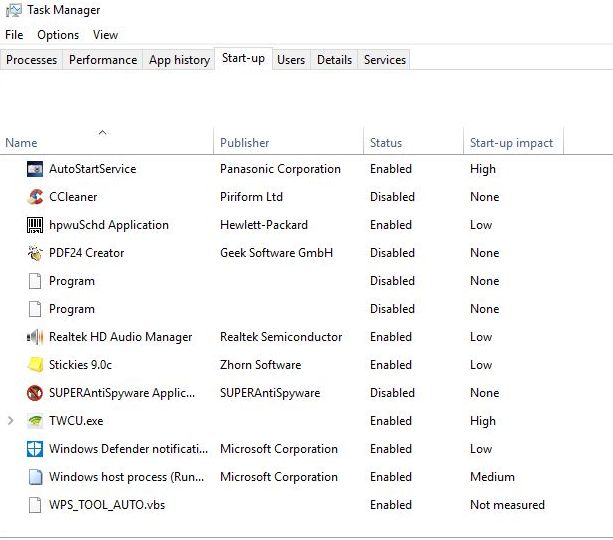Click the WPS_TOOL_AUTO.vbs file icon
The height and width of the screenshot is (540, 613).
tap(35, 505)
